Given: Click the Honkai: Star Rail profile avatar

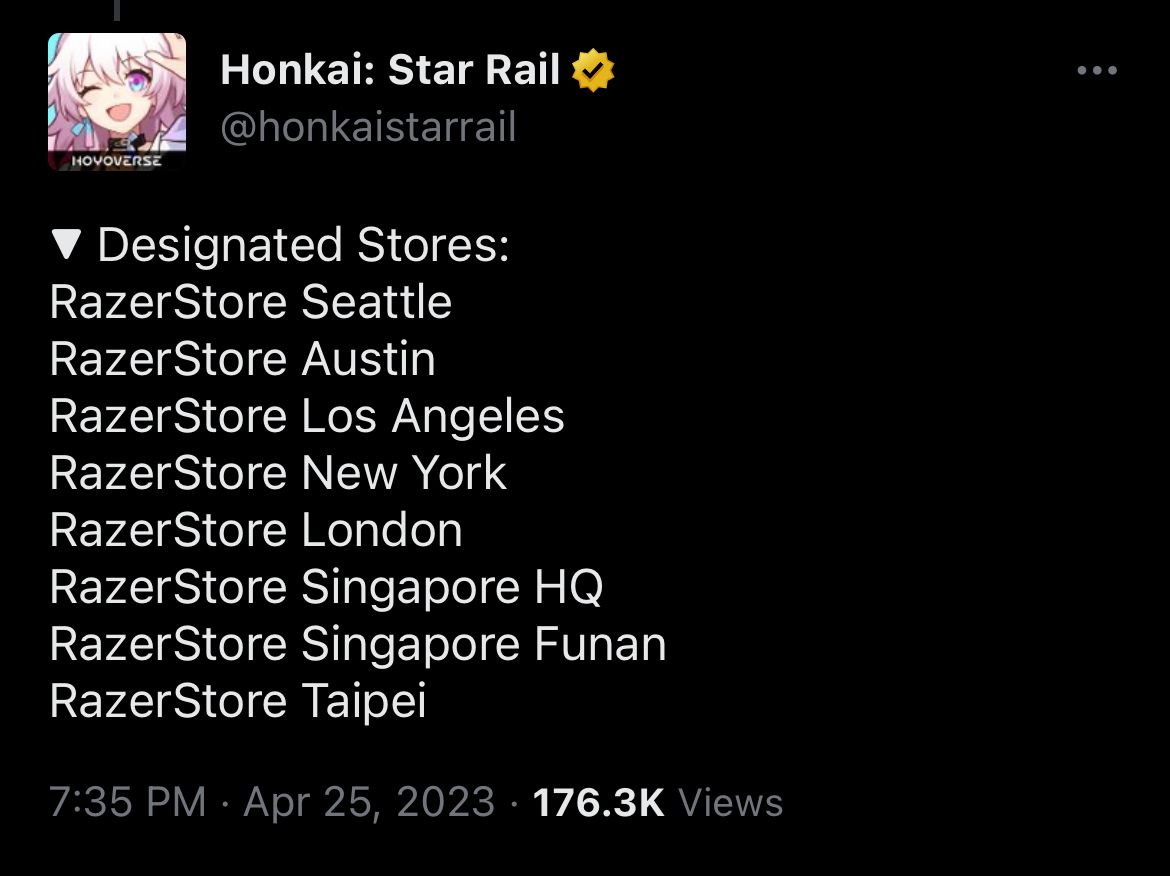Looking at the screenshot, I should pyautogui.click(x=117, y=100).
